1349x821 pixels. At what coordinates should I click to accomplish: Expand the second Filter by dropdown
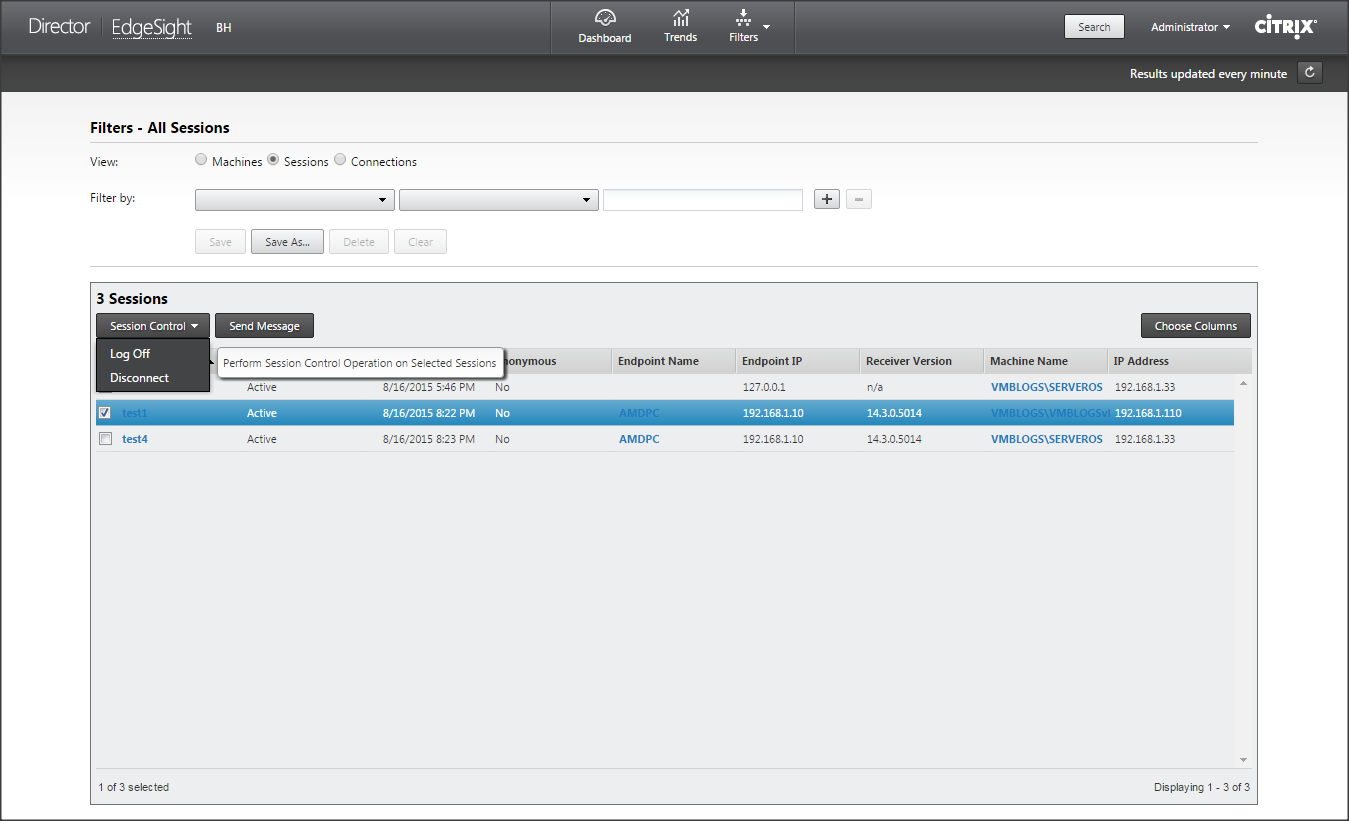point(498,200)
